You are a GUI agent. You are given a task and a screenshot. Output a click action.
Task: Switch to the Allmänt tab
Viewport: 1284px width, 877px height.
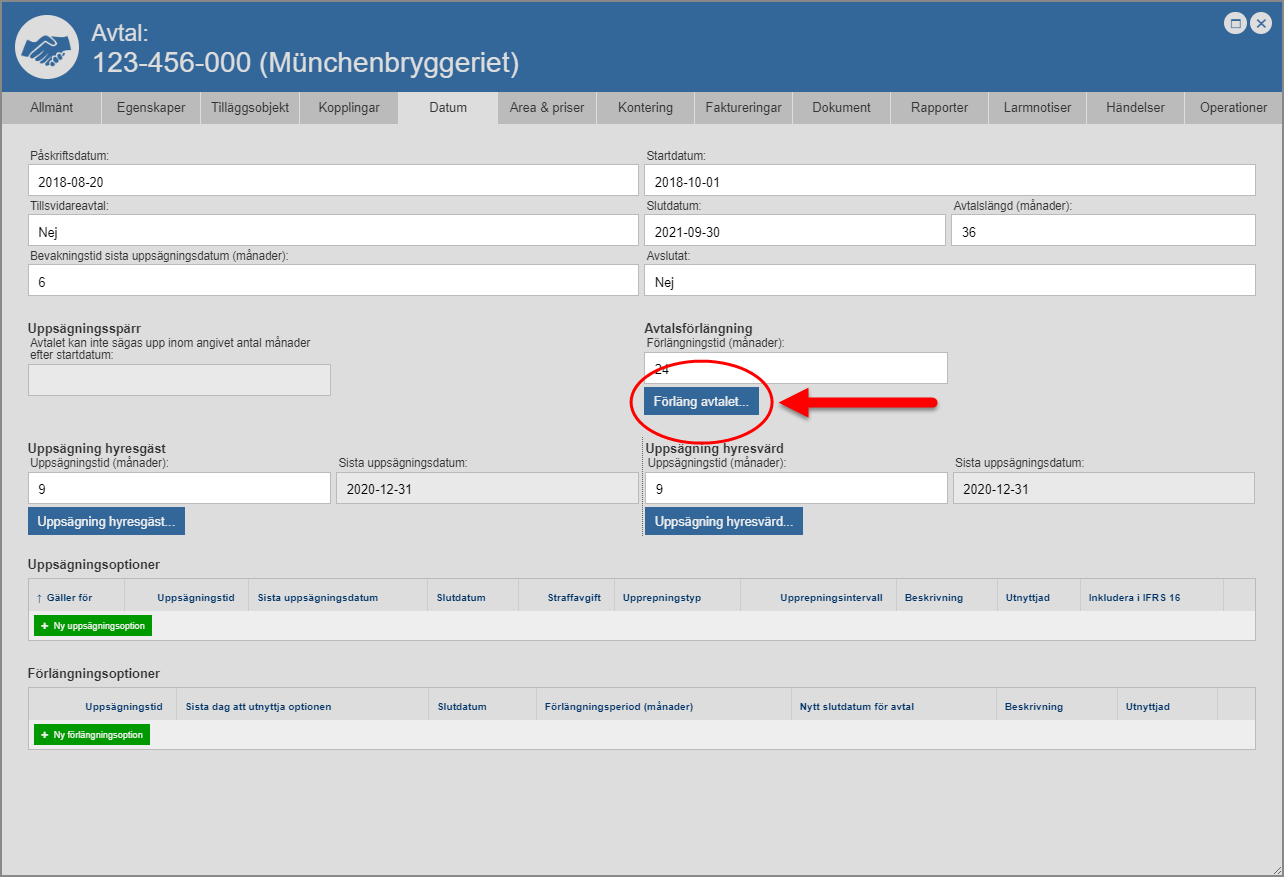click(x=51, y=108)
